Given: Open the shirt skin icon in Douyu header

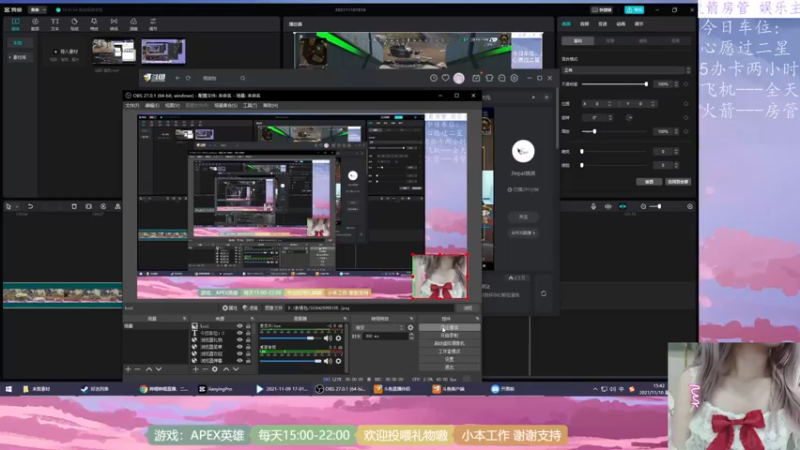Looking at the screenshot, I should [x=489, y=78].
